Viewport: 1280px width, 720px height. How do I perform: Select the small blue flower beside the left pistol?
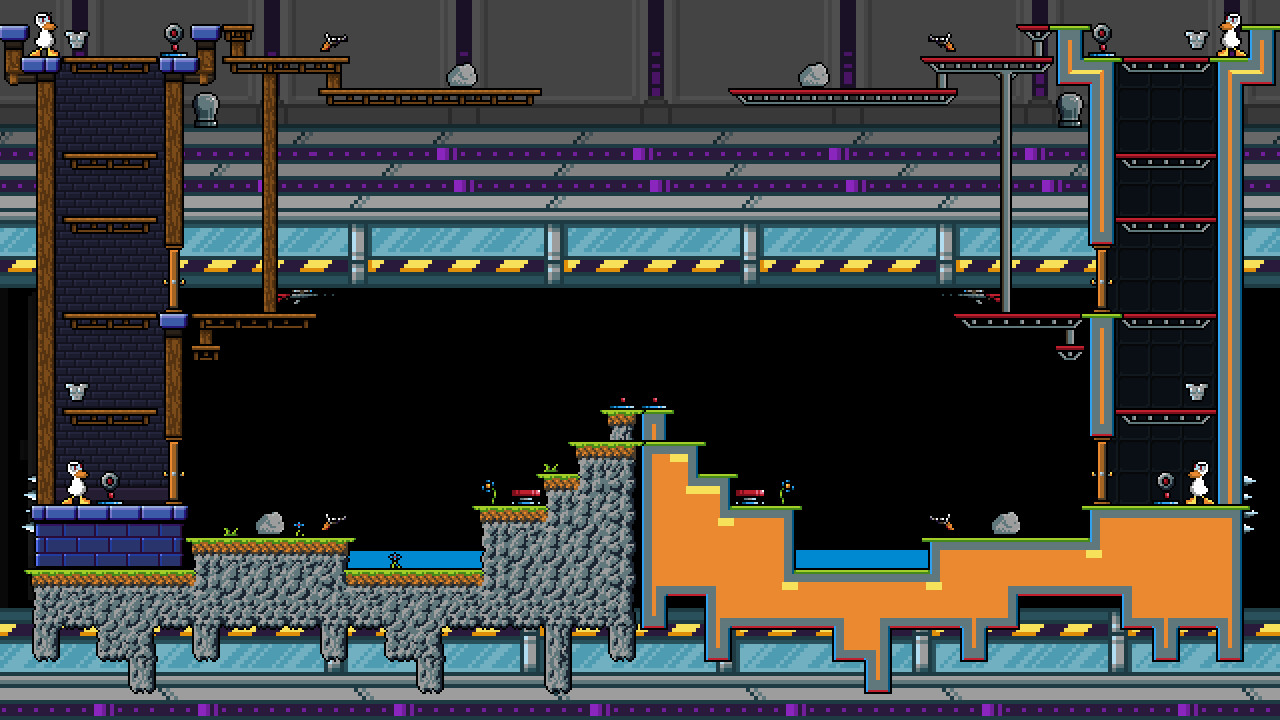pyautogui.click(x=298, y=528)
